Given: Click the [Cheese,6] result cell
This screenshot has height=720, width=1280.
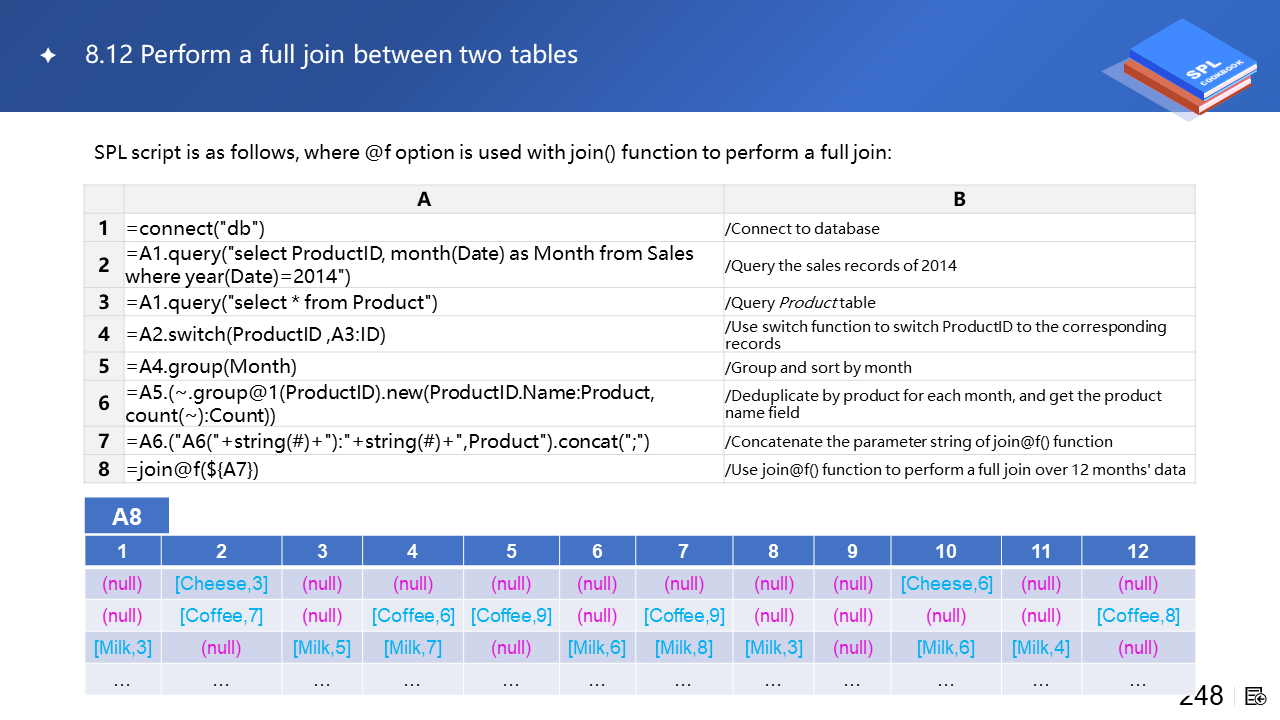Looking at the screenshot, I should 946,584.
